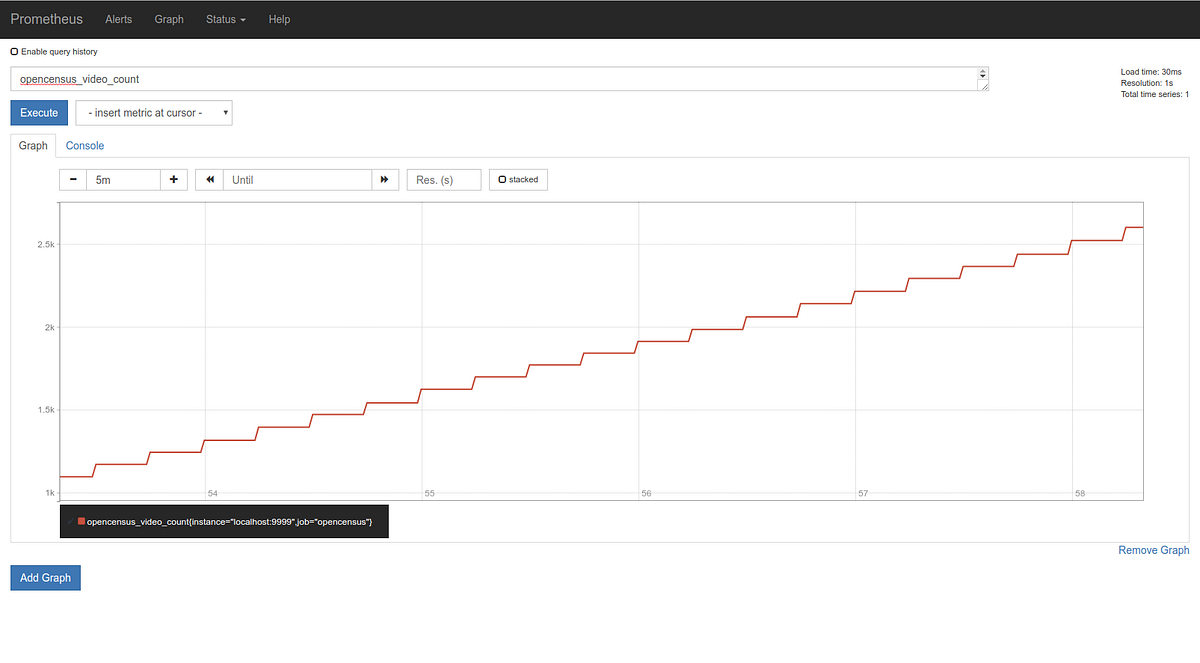Click the Remove Graph link
This screenshot has width=1200, height=663.
[1153, 550]
